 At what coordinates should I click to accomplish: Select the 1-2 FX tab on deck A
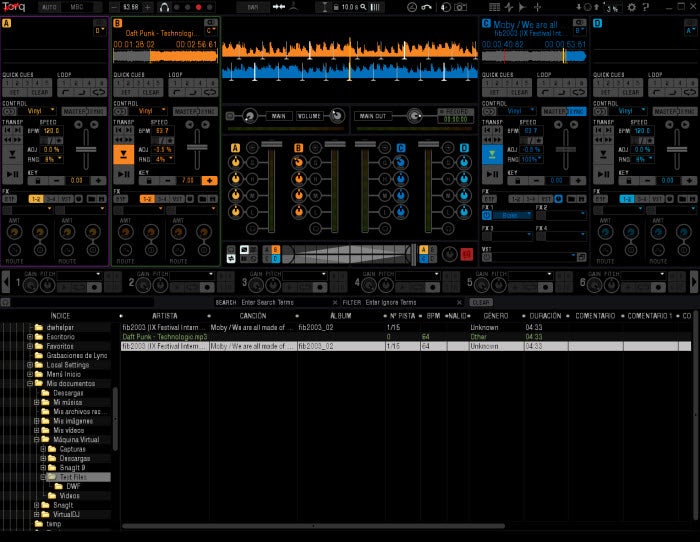click(36, 199)
